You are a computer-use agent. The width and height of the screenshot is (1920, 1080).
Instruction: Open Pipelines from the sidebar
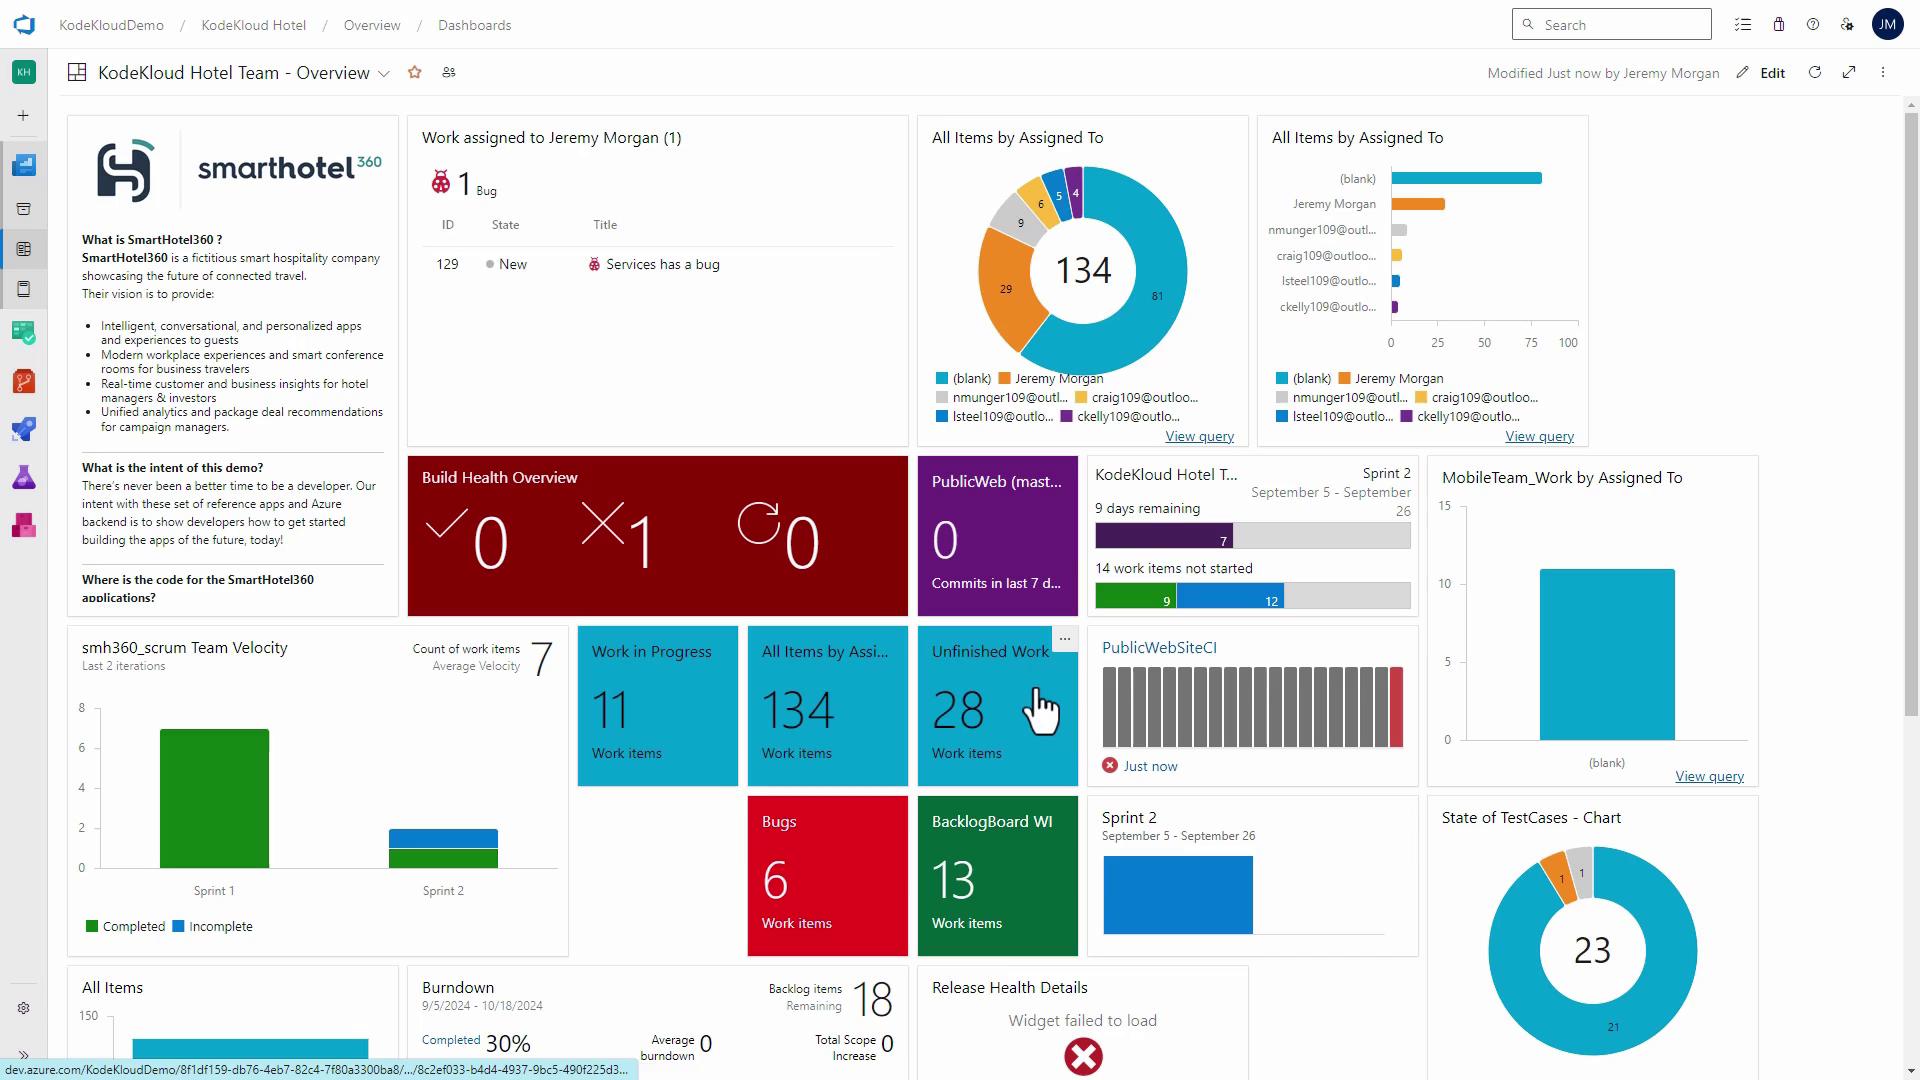point(24,429)
